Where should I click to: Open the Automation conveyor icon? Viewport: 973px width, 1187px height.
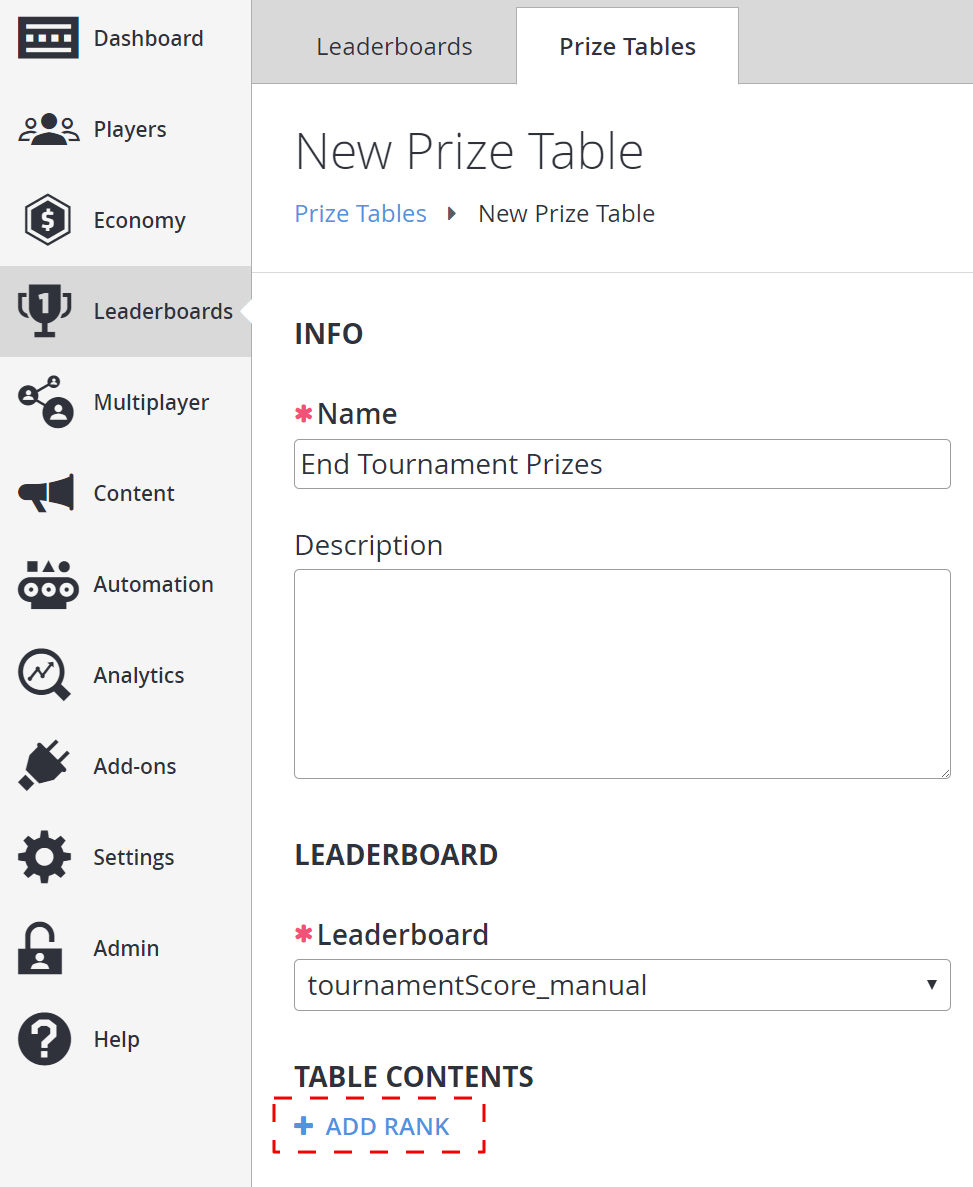pyautogui.click(x=48, y=584)
